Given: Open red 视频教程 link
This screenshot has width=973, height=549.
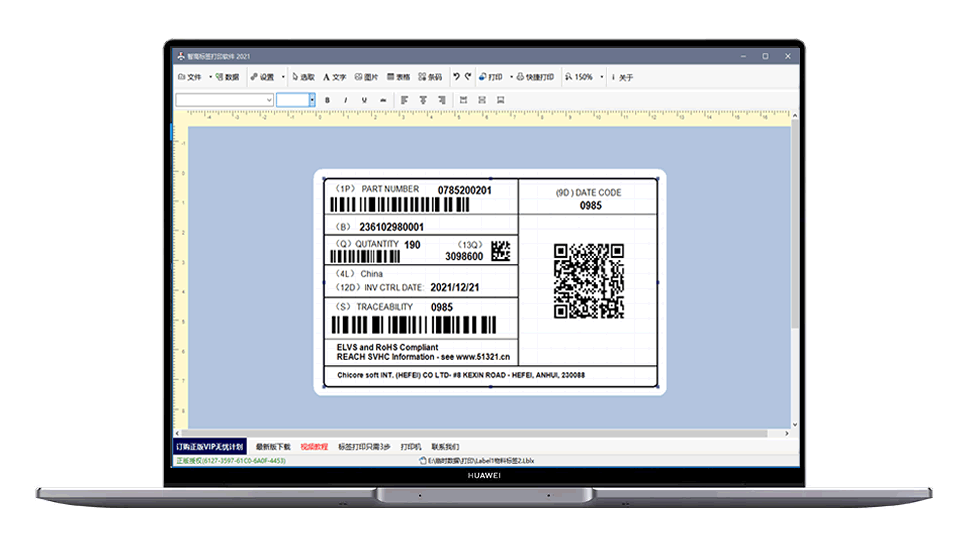Looking at the screenshot, I should pos(314,447).
